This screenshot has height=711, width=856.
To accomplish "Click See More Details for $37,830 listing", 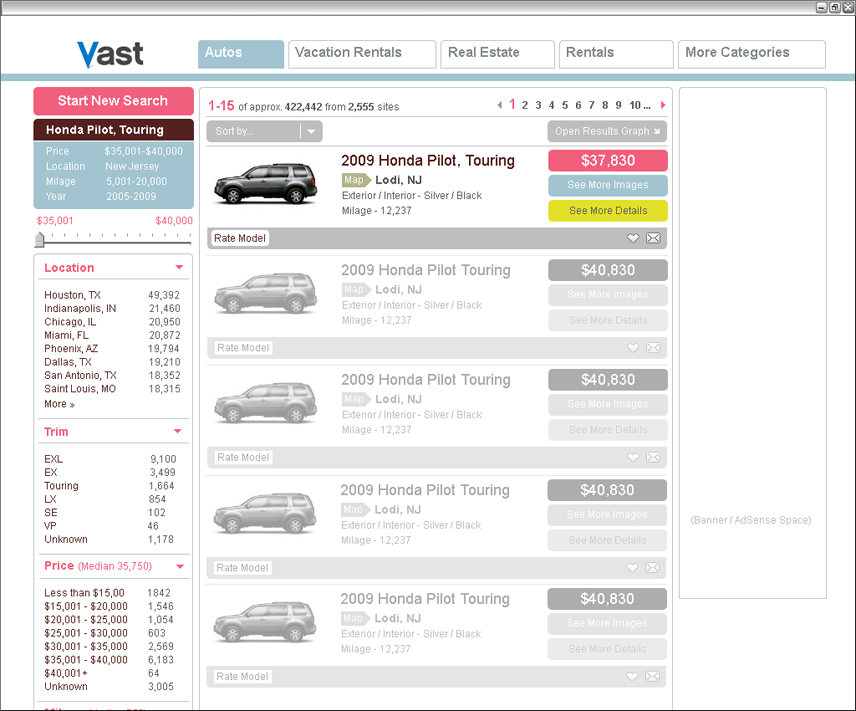I will (608, 211).
